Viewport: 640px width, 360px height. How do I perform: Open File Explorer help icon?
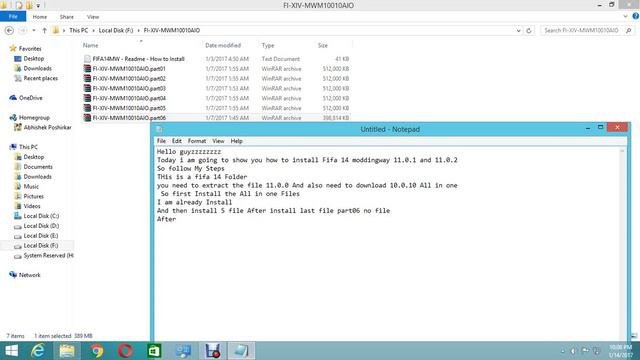636,16
